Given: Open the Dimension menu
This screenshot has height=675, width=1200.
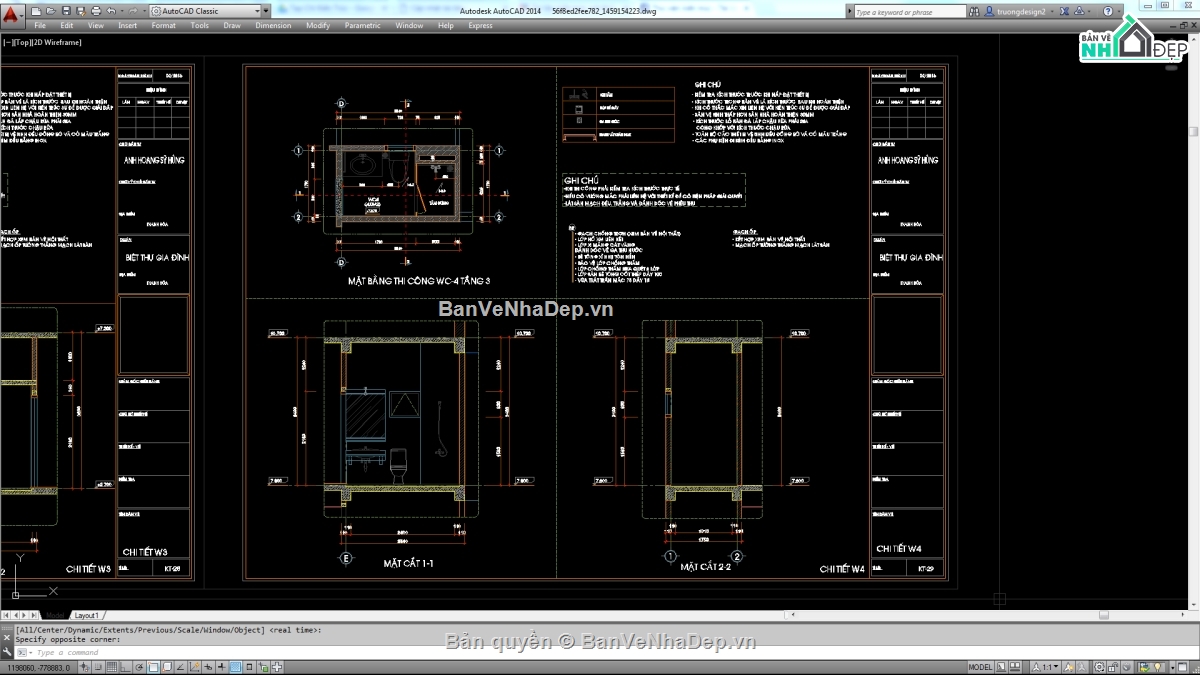Looking at the screenshot, I should pyautogui.click(x=273, y=25).
